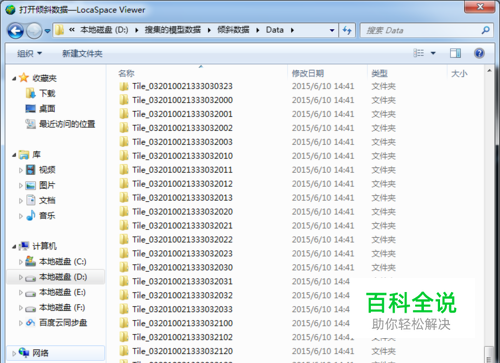Expand the 视频 library node
The width and height of the screenshot is (500, 363).
(x=21, y=170)
